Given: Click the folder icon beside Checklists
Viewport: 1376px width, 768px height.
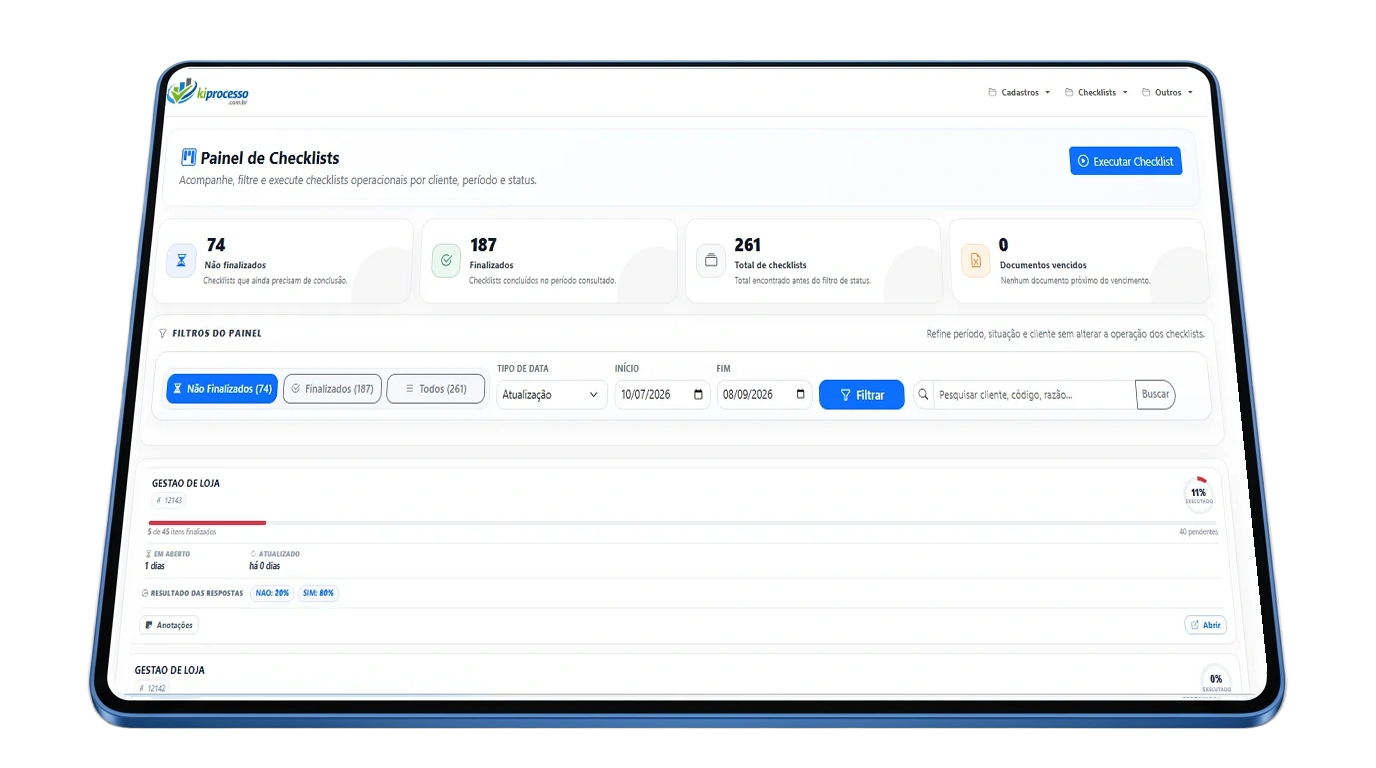Looking at the screenshot, I should coord(1069,92).
